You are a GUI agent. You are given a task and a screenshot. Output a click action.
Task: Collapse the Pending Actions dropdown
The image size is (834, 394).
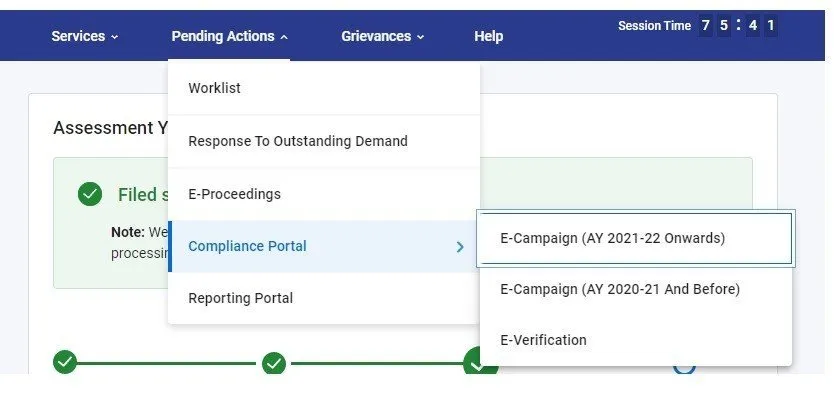tap(230, 36)
